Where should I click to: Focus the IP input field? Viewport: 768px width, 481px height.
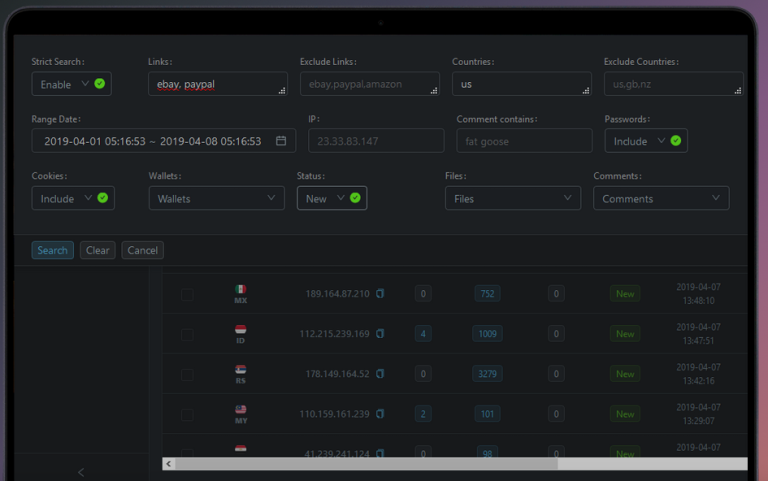[376, 141]
